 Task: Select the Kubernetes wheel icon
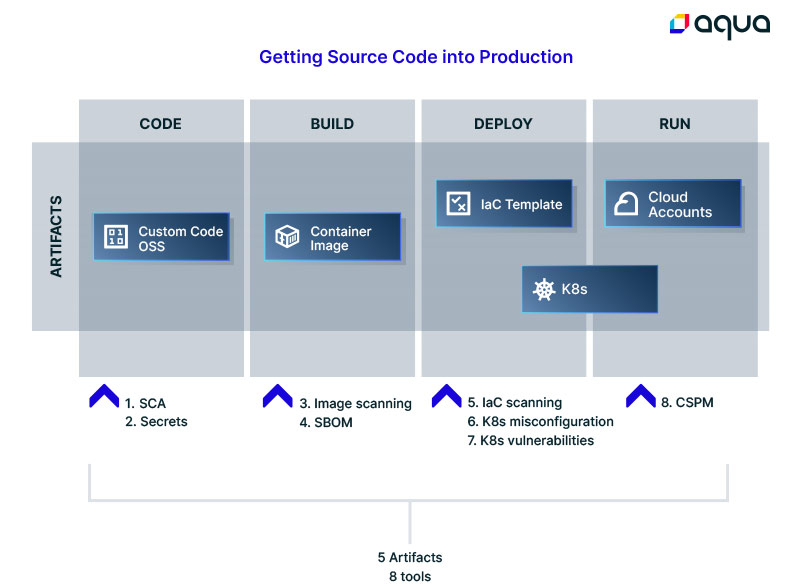tap(544, 289)
